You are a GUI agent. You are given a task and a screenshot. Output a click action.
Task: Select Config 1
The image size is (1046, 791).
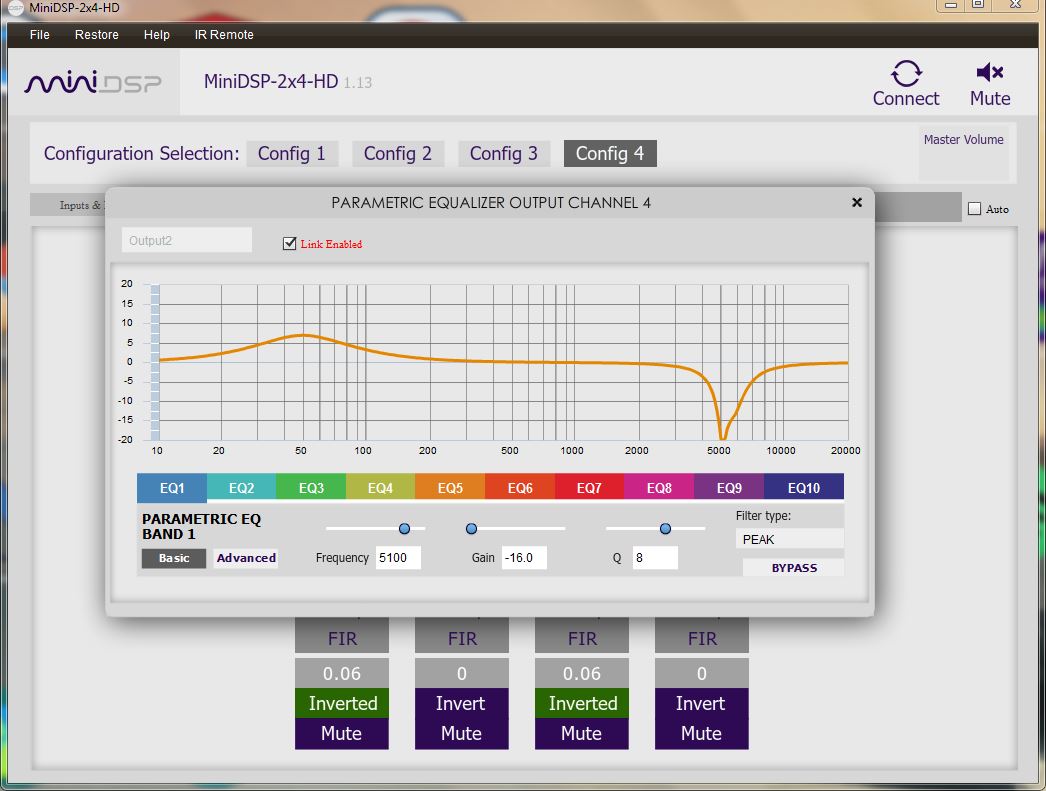pos(292,153)
